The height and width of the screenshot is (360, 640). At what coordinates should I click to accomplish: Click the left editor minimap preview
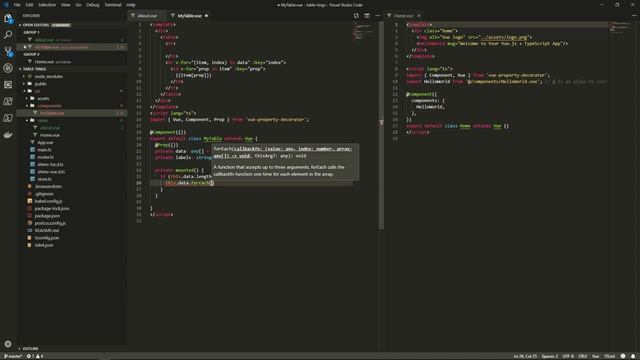pos(363,31)
